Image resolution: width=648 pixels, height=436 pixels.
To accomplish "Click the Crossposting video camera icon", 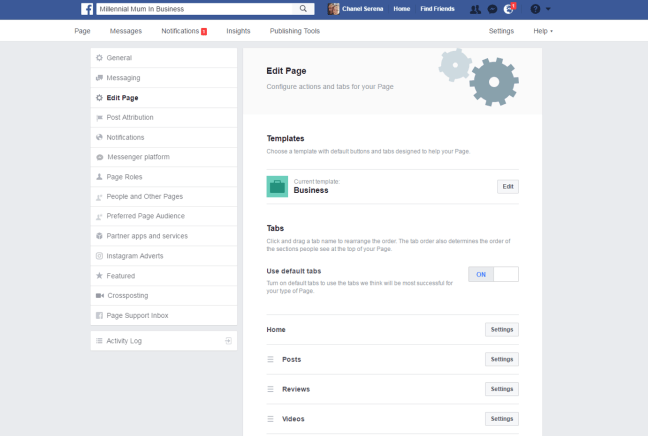I will click(100, 295).
